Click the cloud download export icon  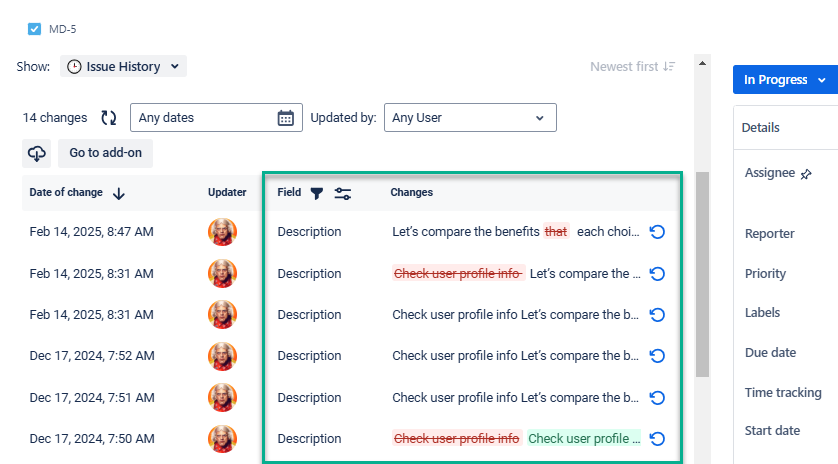tap(36, 153)
